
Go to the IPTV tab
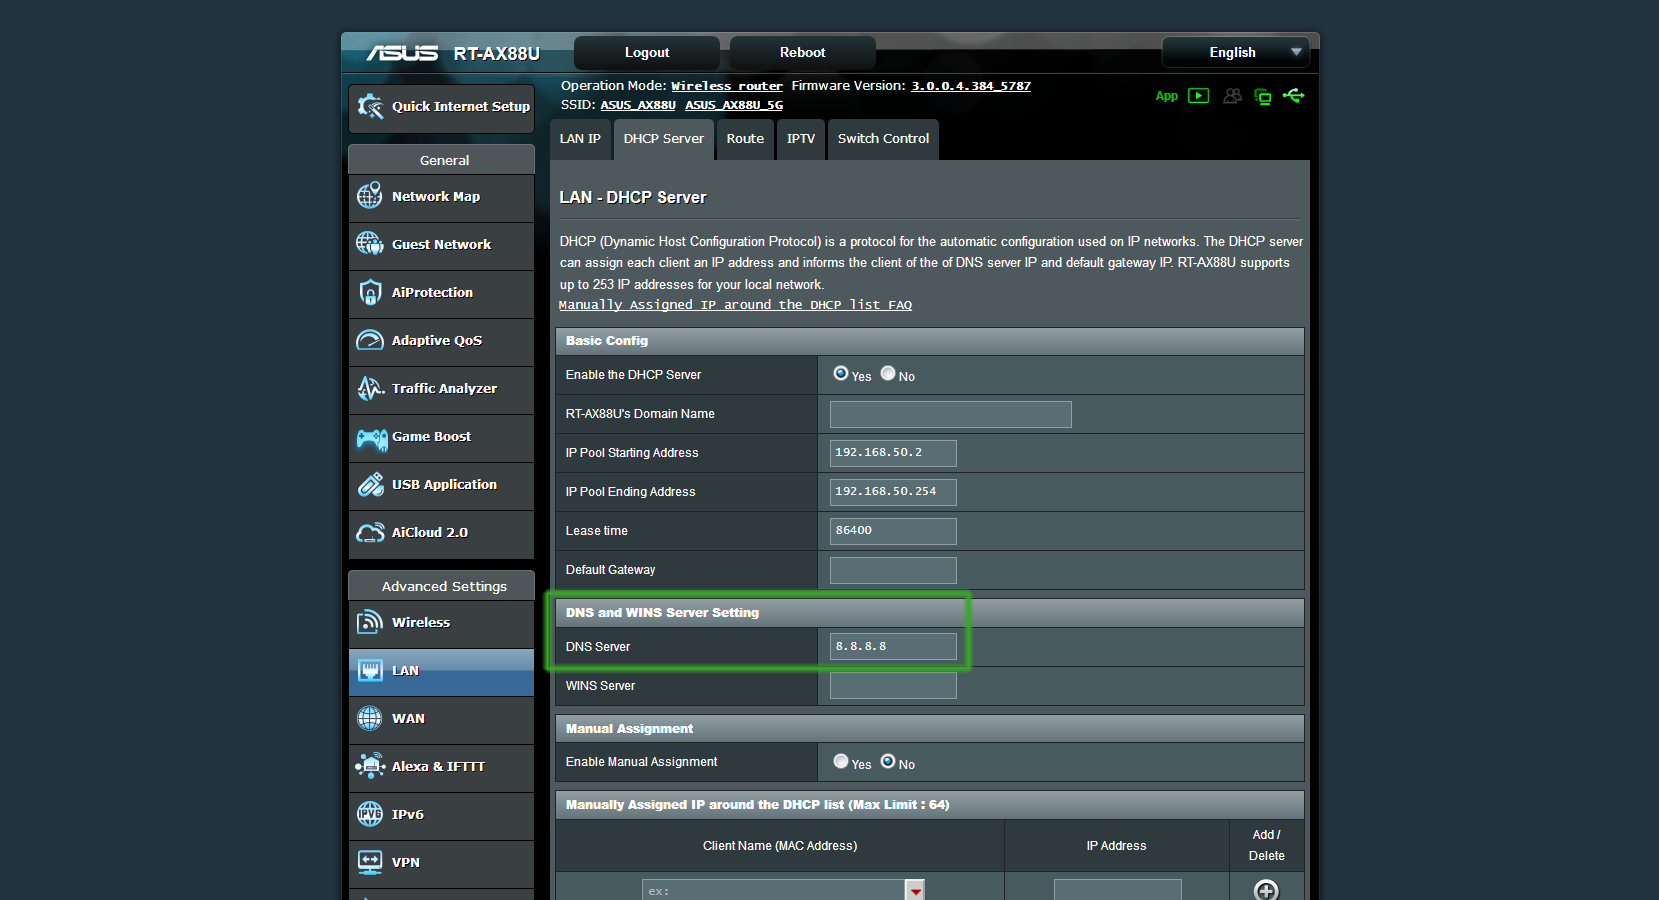pos(800,139)
